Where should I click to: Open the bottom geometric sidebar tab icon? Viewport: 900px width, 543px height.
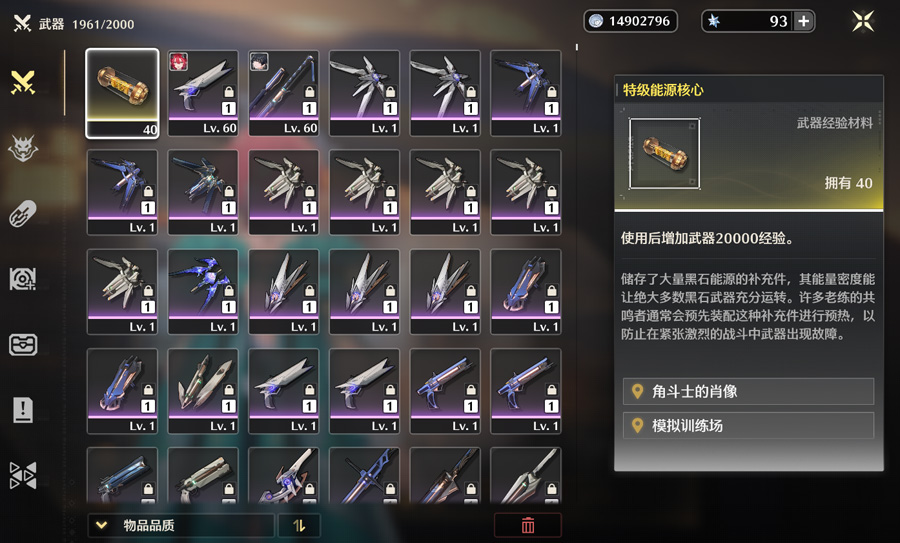point(23,475)
